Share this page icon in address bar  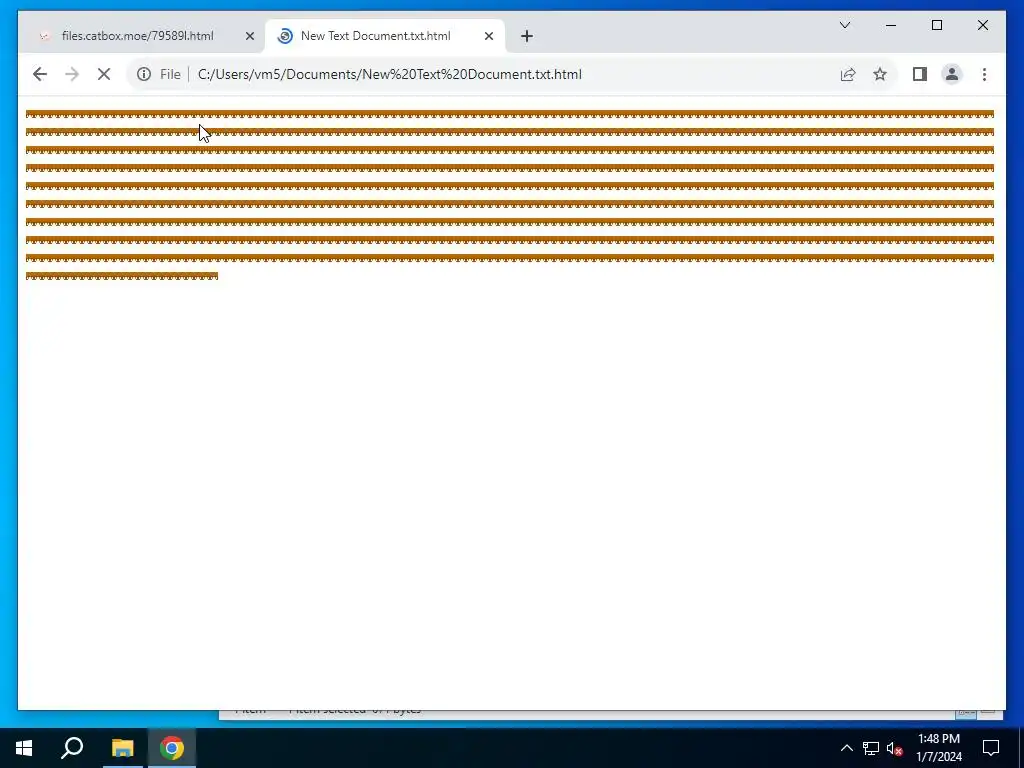pos(848,74)
